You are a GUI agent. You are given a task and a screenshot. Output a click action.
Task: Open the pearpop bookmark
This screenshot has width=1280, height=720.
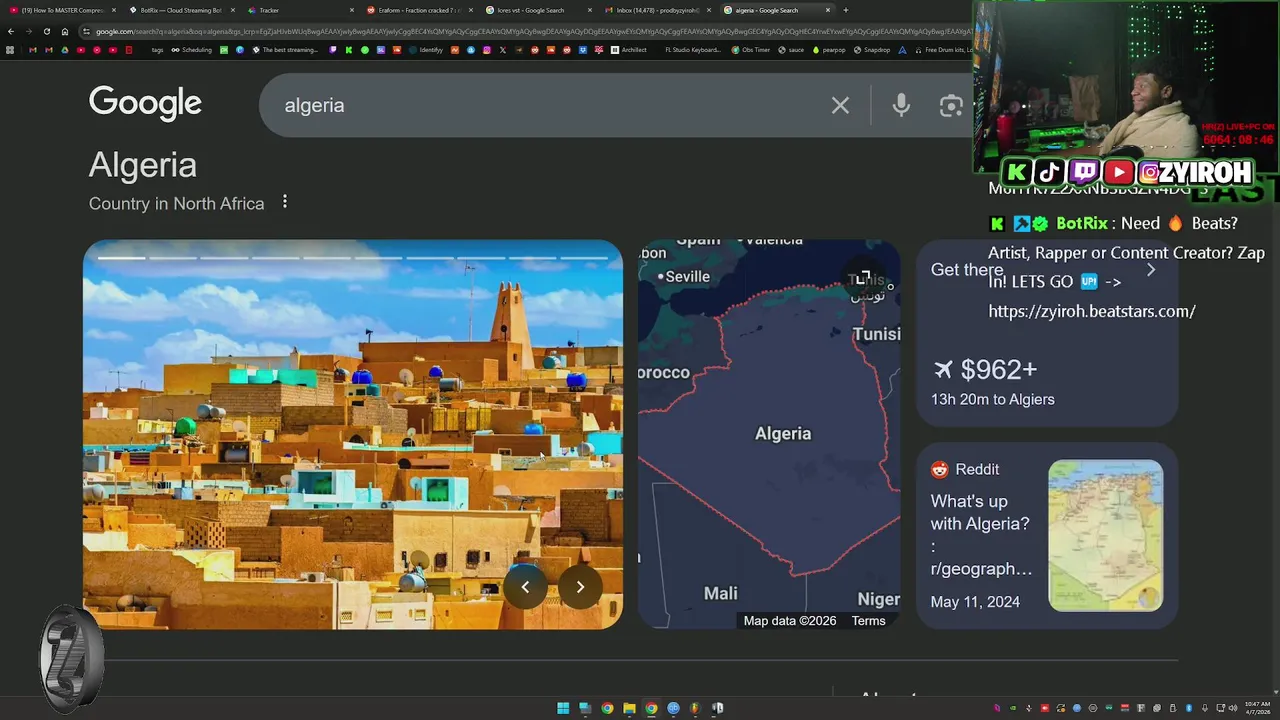829,50
